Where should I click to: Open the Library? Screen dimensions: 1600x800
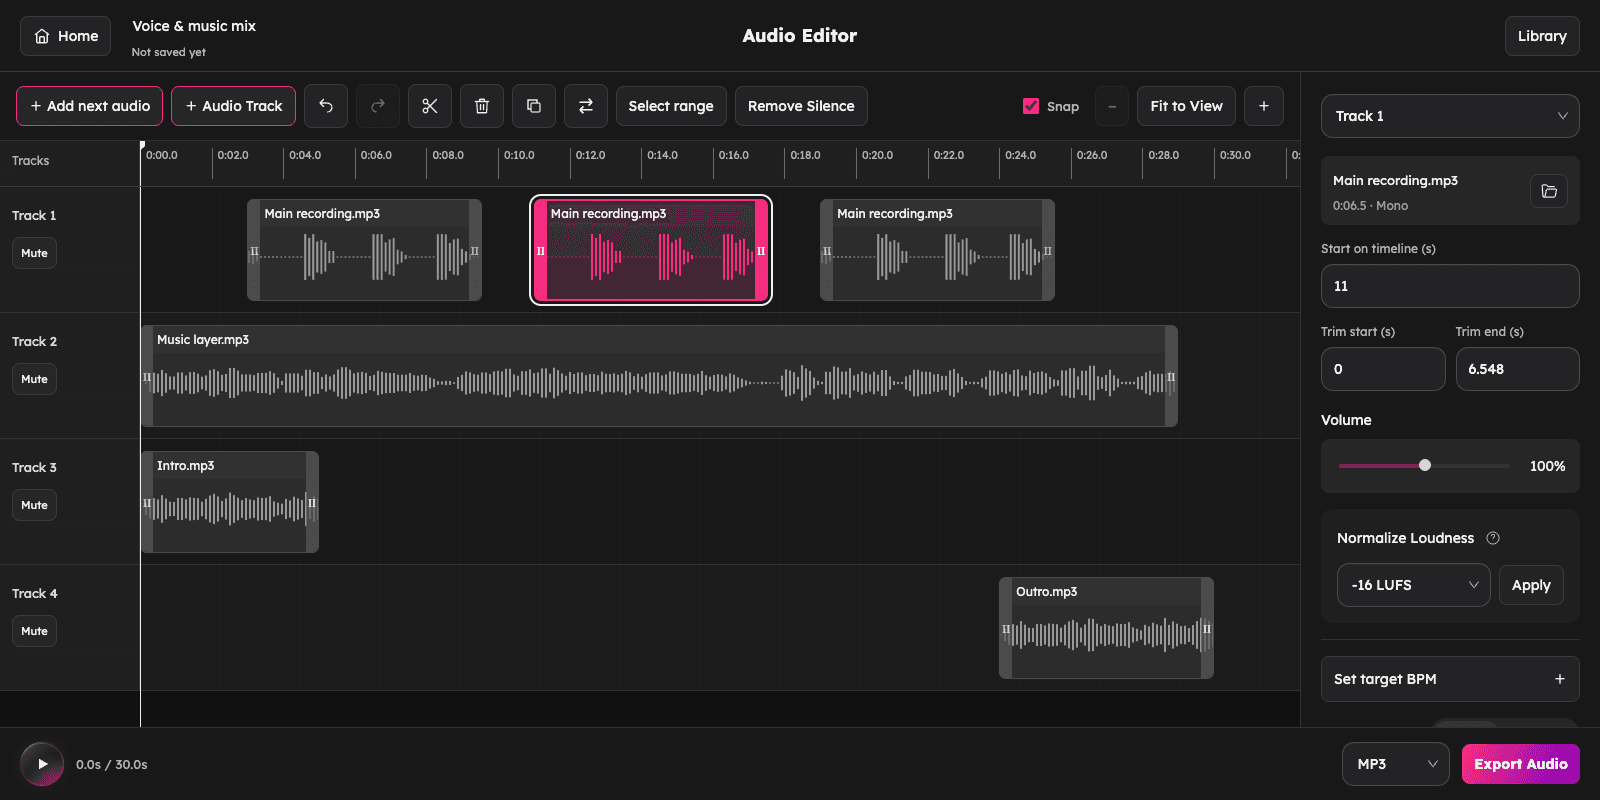(1542, 36)
